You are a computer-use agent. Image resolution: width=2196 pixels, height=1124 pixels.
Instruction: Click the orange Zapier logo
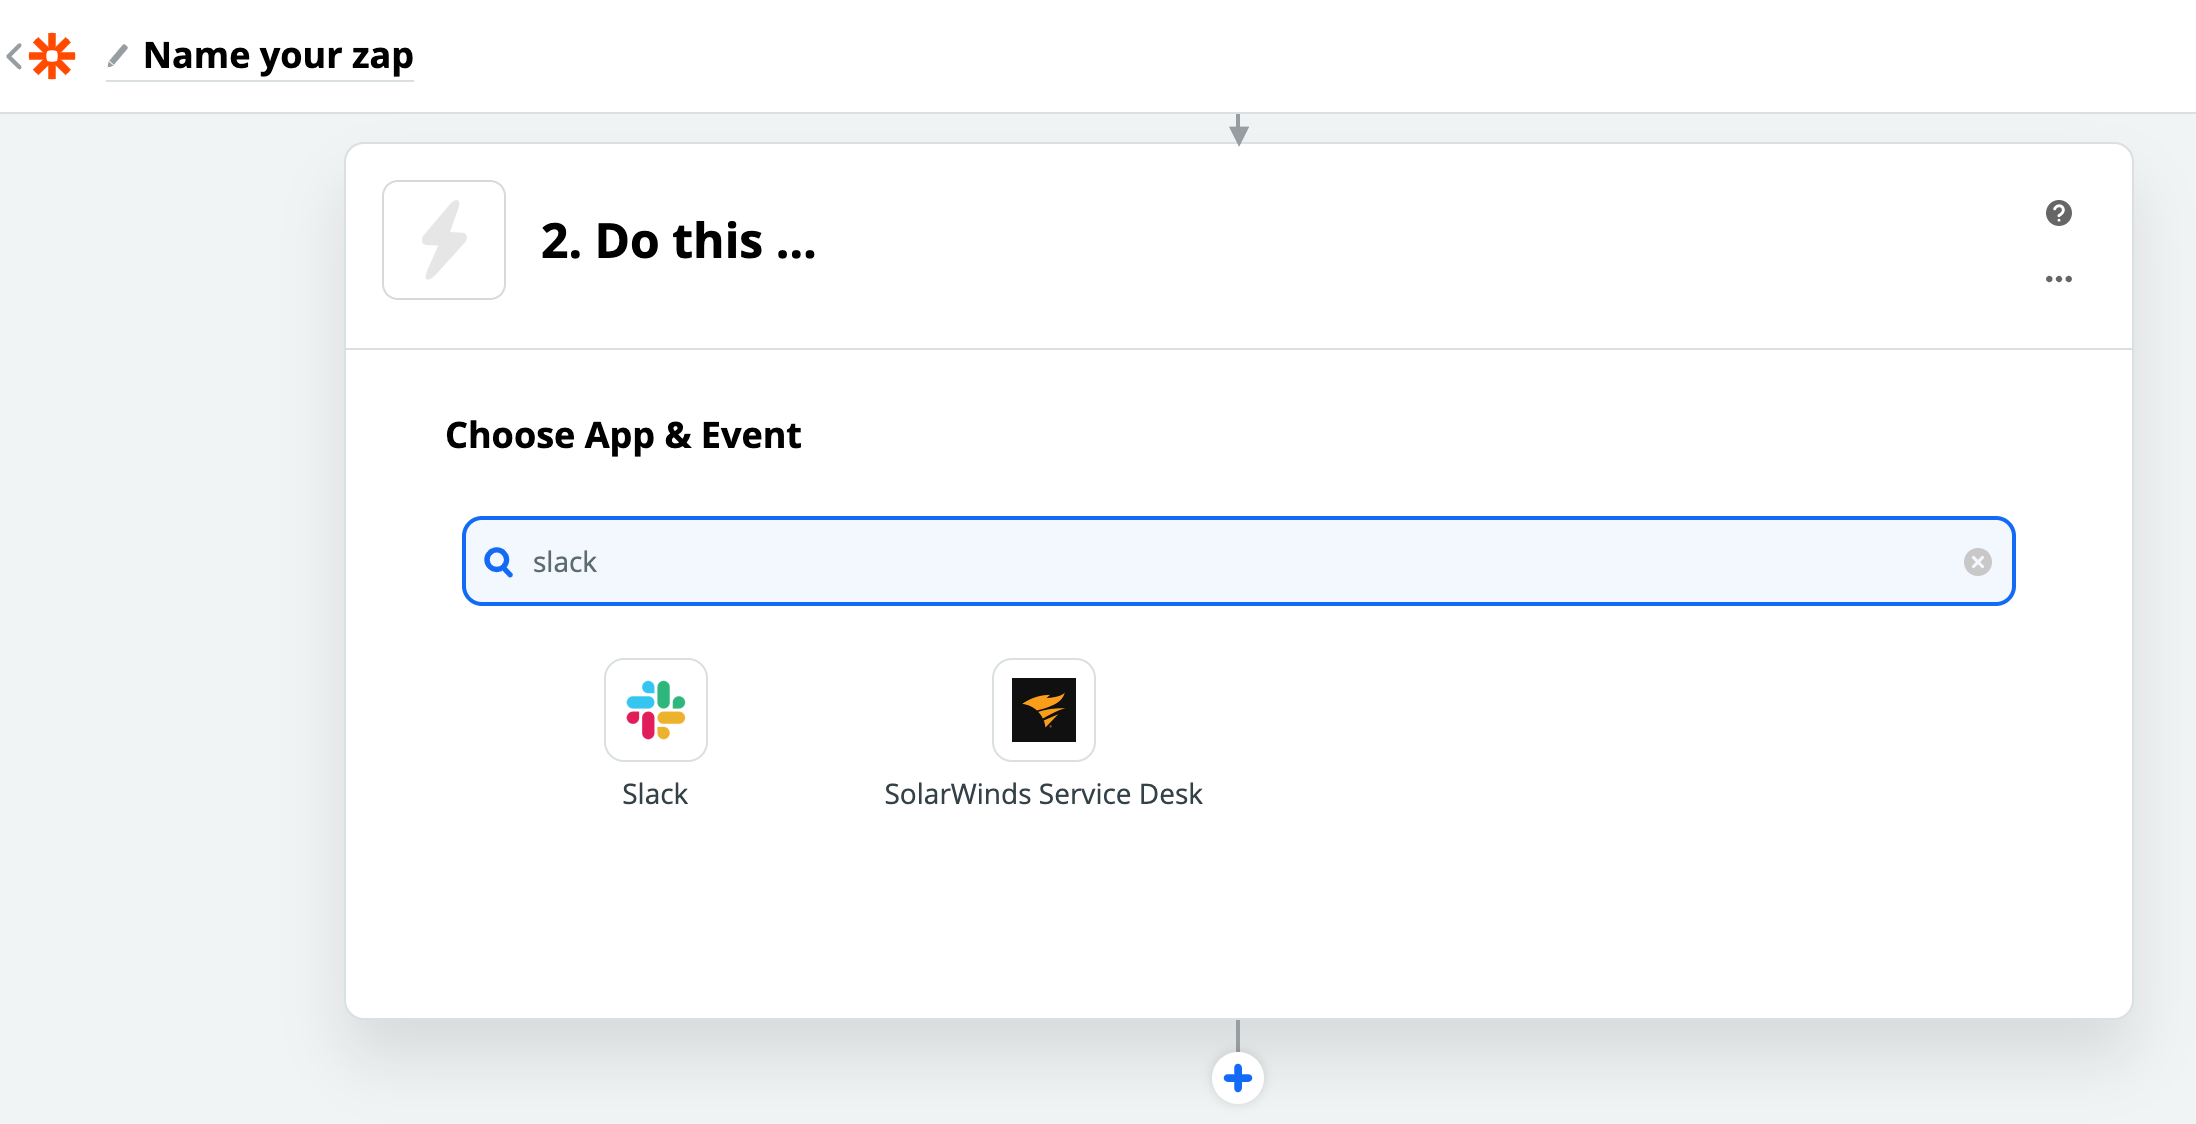click(52, 56)
